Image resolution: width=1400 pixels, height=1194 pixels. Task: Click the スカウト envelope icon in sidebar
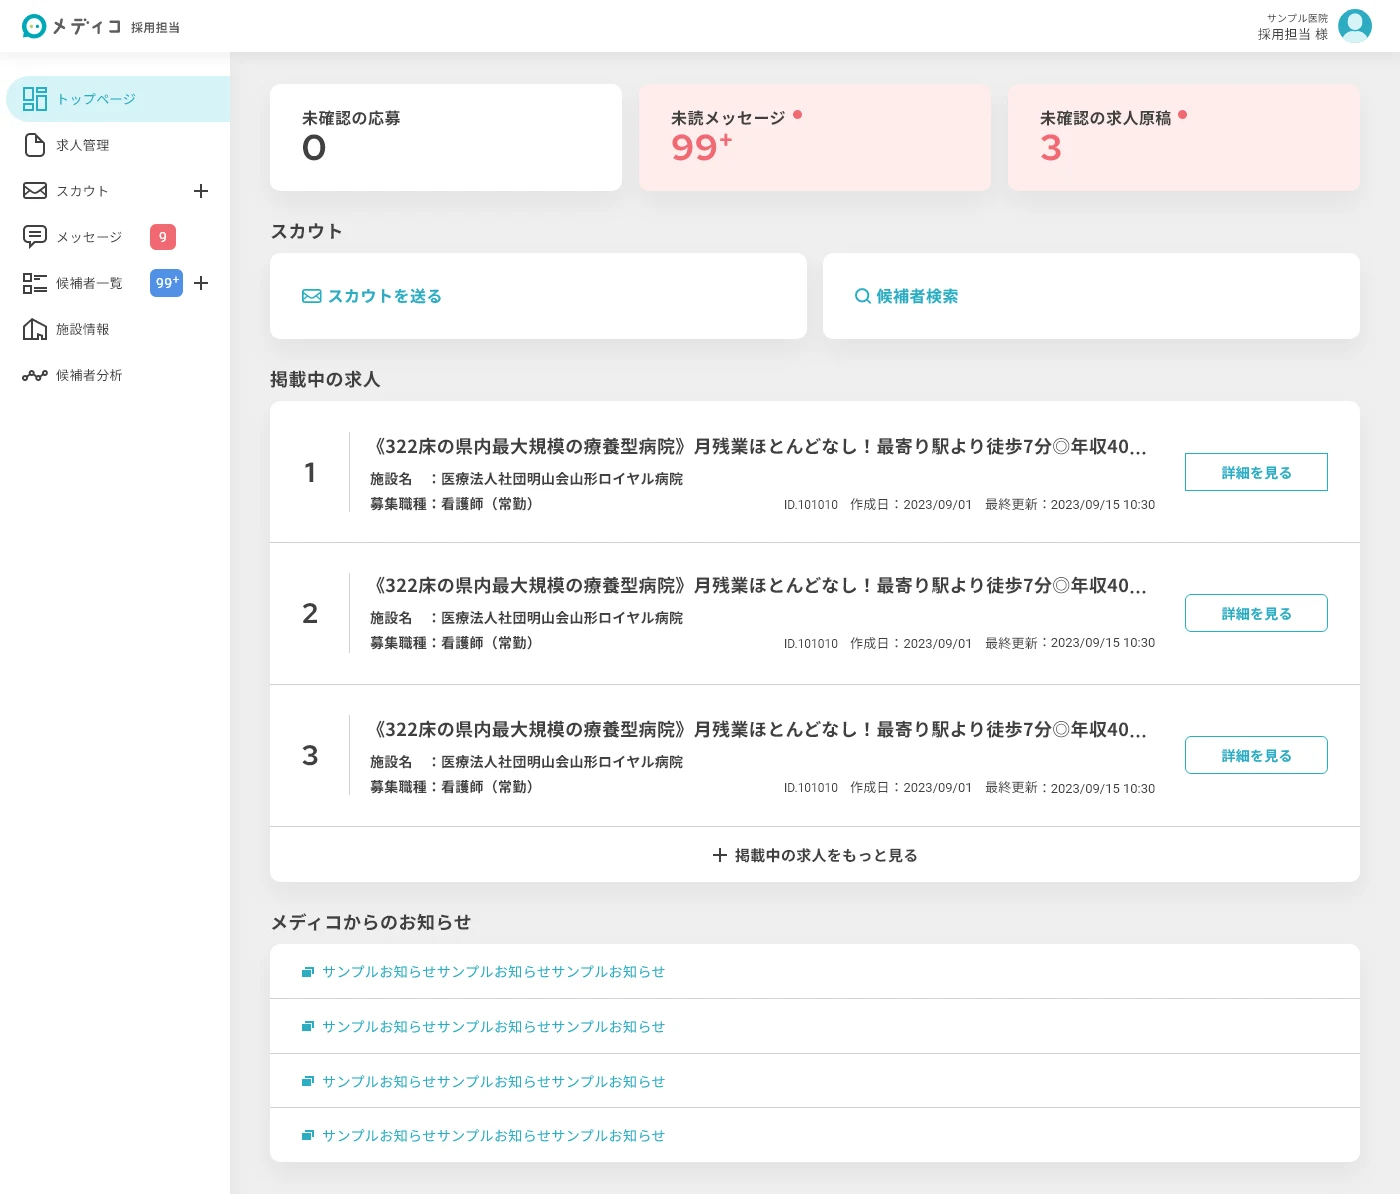pos(35,191)
